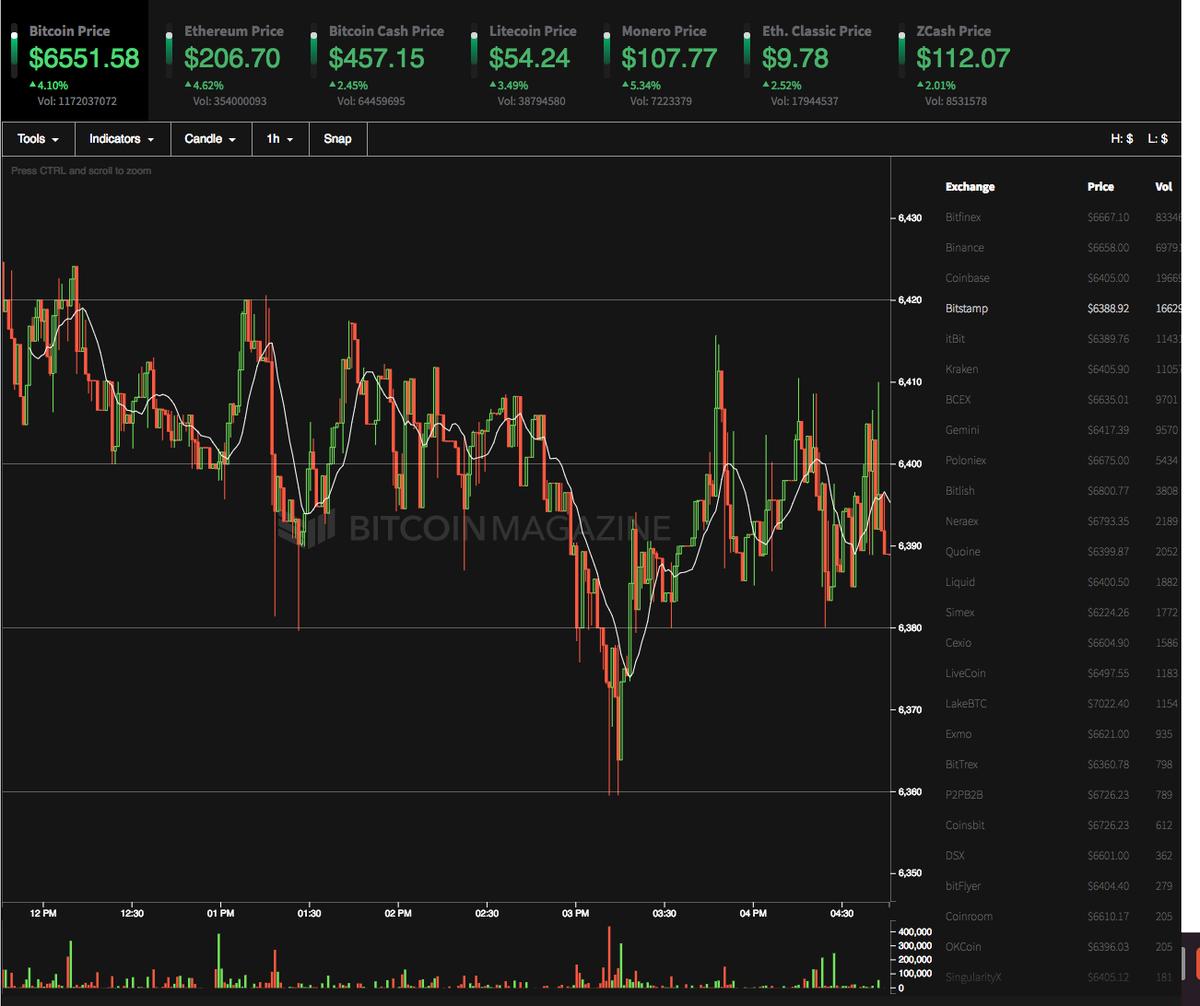Image resolution: width=1200 pixels, height=1006 pixels.
Task: Select the Coinroom exchange row
Action: 1063,917
